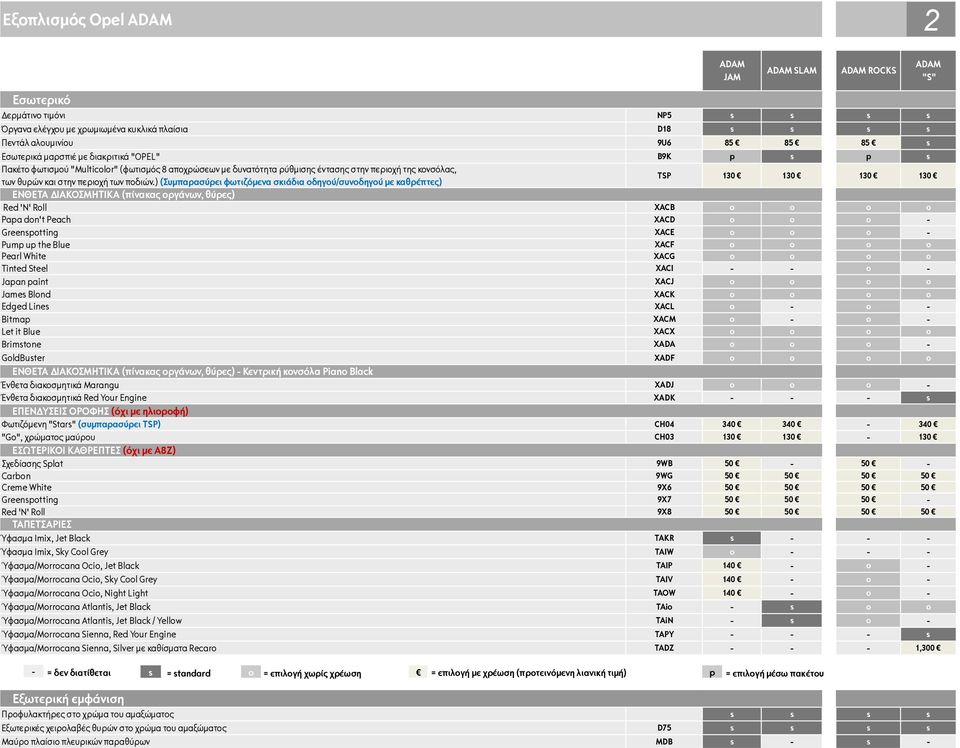Click the option code 'TAIW'
960x748 pixels.
tap(664, 552)
